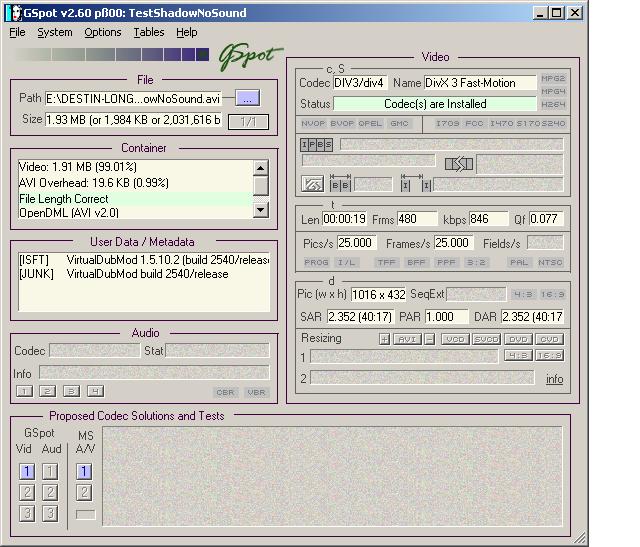Click the decode-order button left of B-B icon

click(x=312, y=184)
